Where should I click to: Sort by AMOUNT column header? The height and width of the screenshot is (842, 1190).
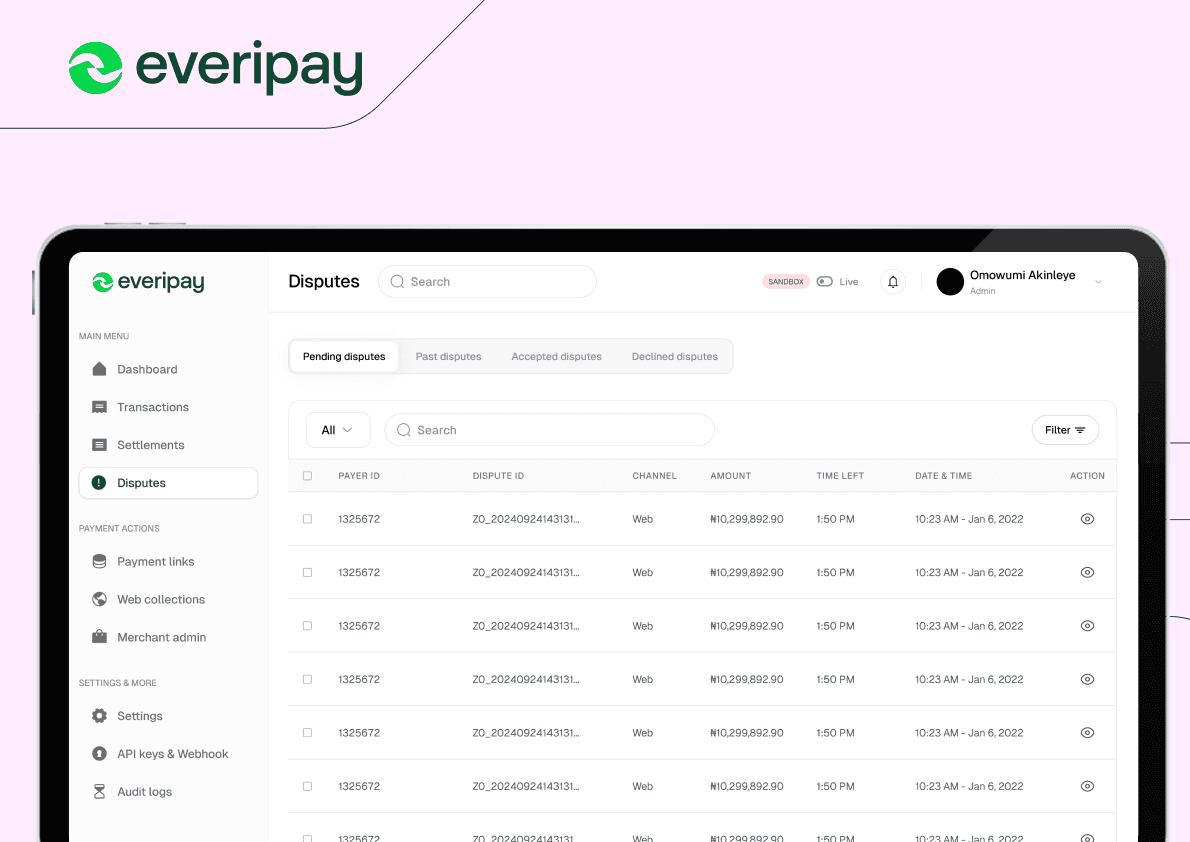[730, 476]
